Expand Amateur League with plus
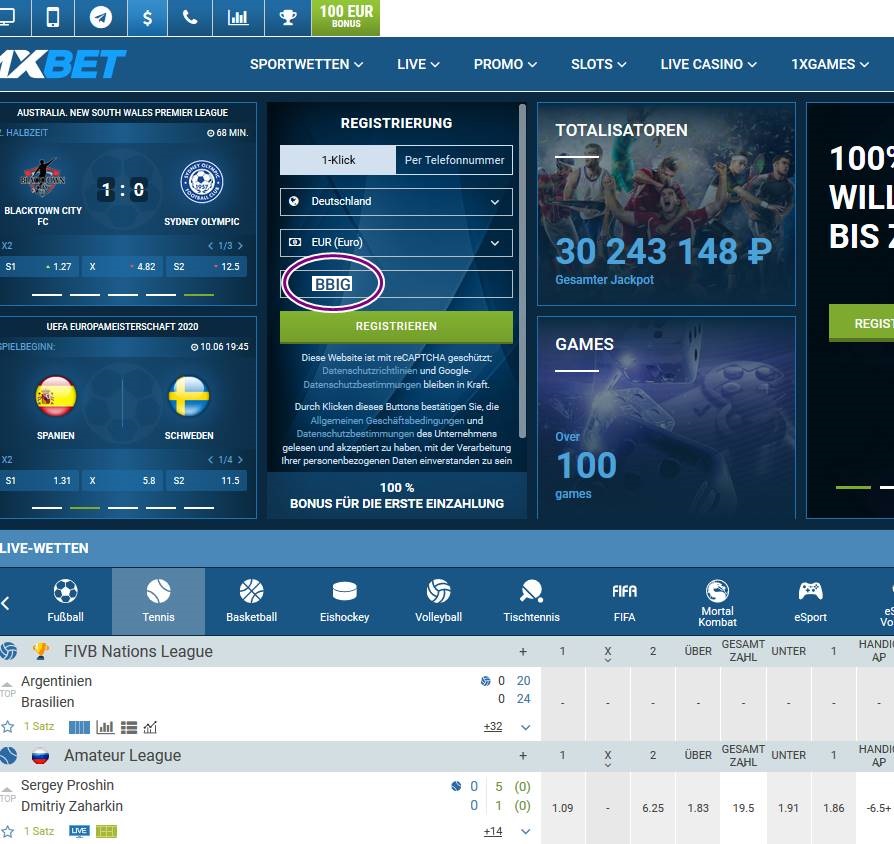 523,756
